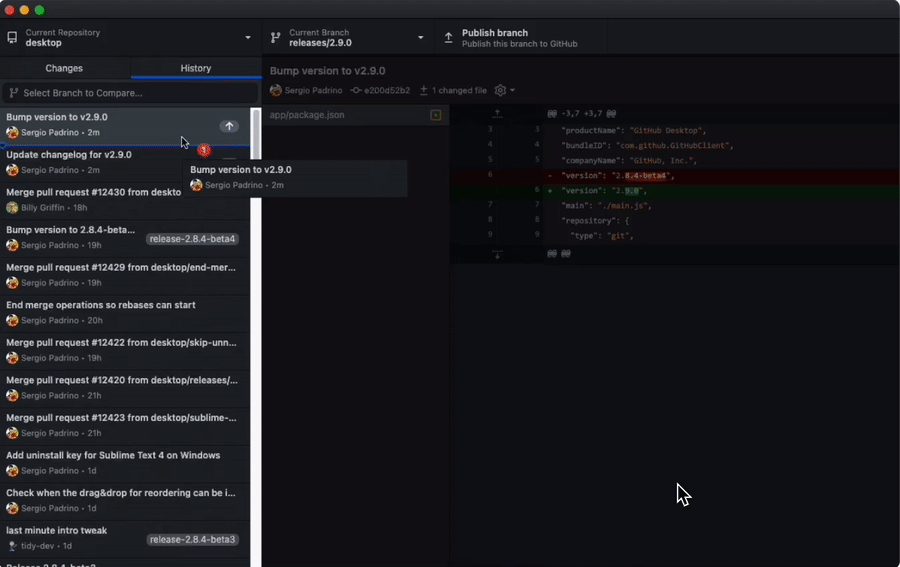Image resolution: width=900 pixels, height=567 pixels.
Task: Select commit Bump version to v2.9.0 in history list
Action: click(125, 125)
